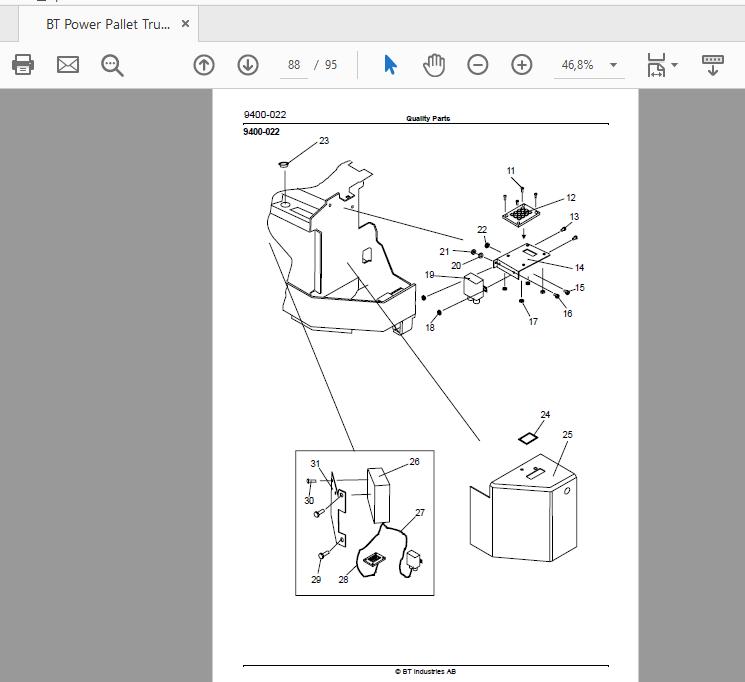Viewport: 745px width, 682px height.
Task: Open the 46,8% zoom level dropdown
Action: [613, 65]
